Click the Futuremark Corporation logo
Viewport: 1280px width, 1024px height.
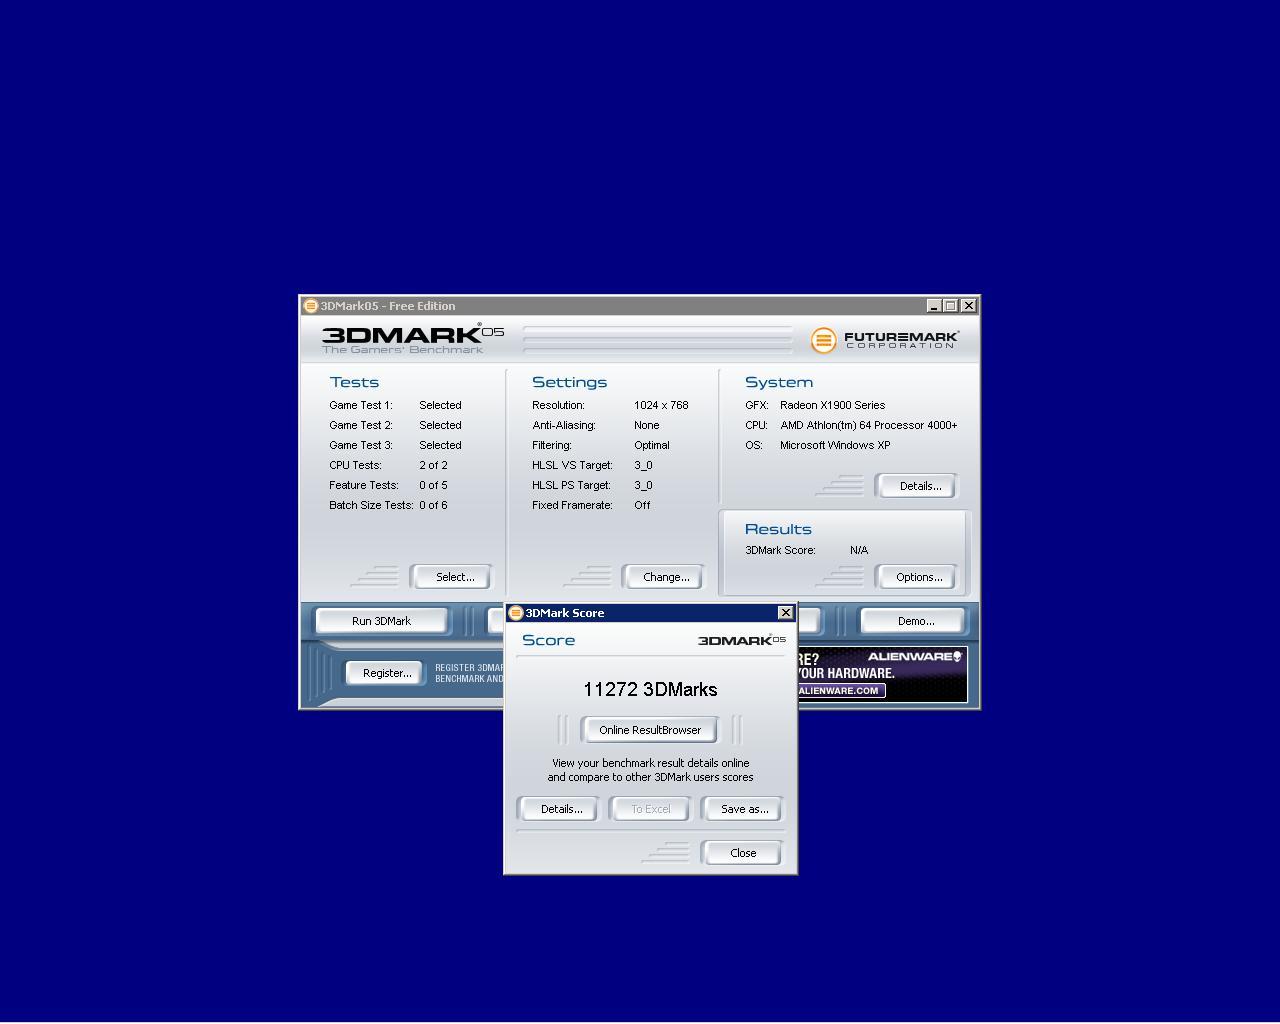(885, 340)
